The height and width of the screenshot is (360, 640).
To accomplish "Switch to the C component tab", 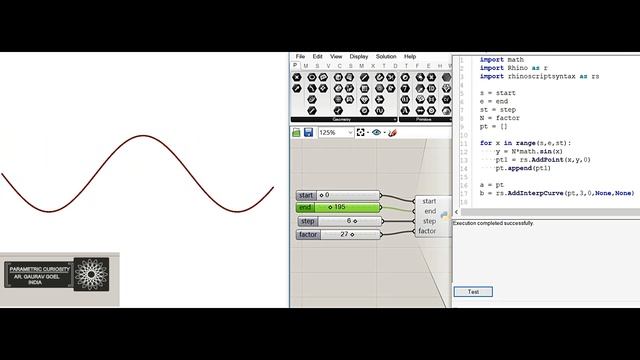I will [x=339, y=66].
